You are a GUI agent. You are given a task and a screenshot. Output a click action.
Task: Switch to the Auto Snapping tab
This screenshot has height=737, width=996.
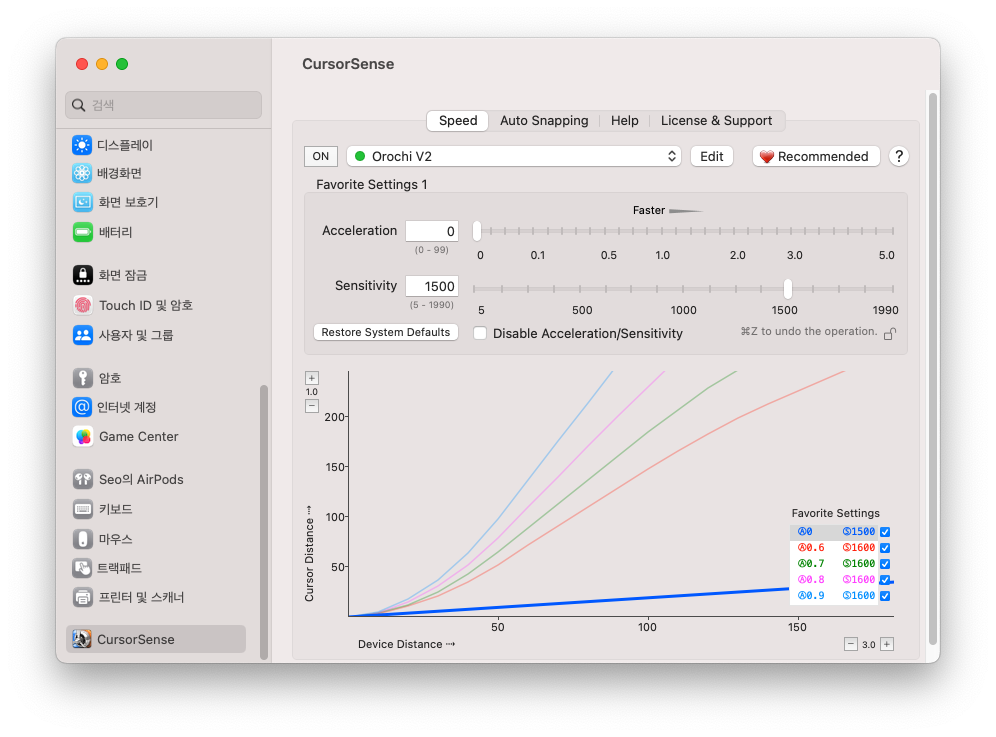544,121
